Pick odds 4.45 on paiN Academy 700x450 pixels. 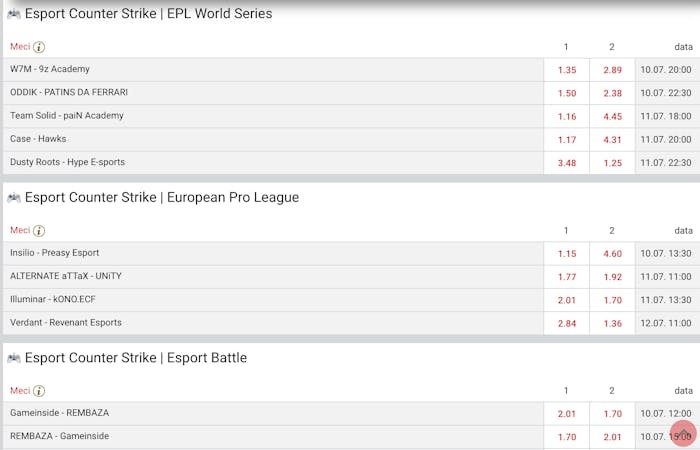(612, 117)
